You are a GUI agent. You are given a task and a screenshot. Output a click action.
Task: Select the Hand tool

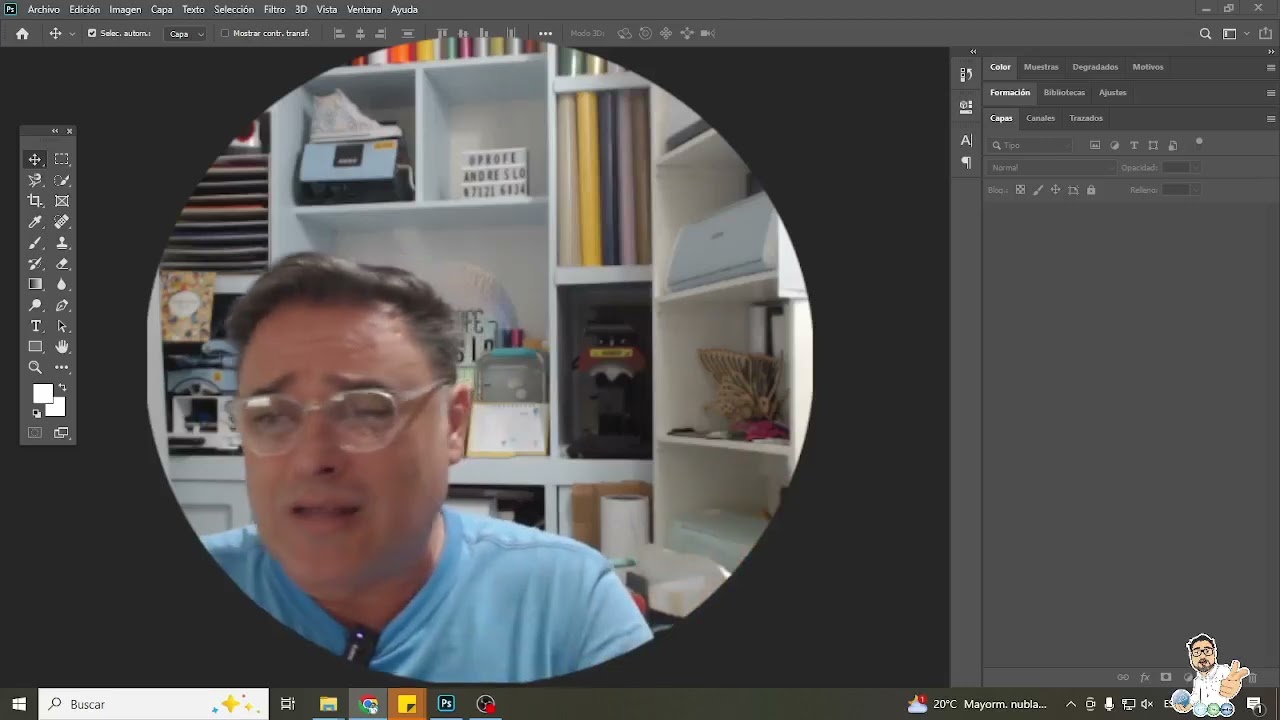62,347
